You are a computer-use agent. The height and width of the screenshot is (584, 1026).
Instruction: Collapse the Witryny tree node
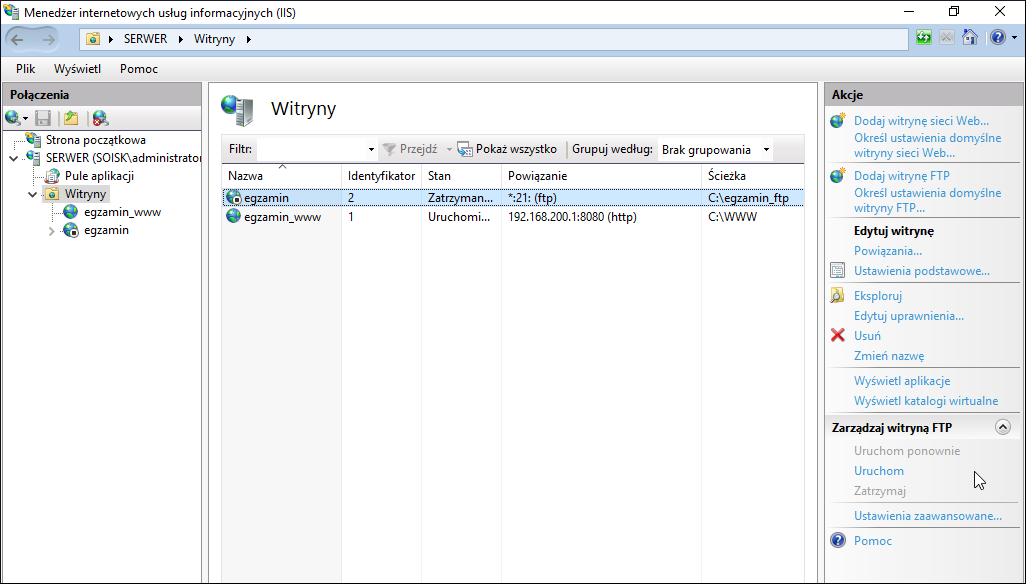(x=33, y=195)
